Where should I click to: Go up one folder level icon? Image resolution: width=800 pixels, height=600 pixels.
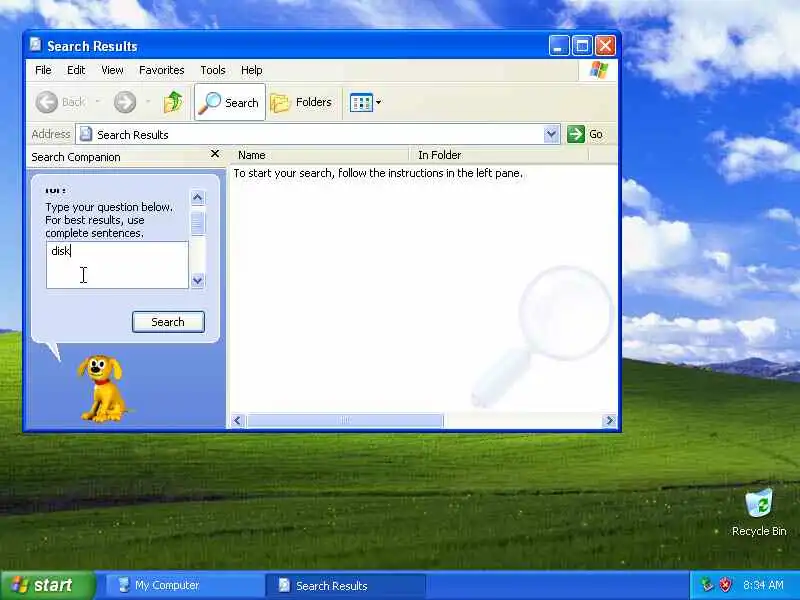[173, 102]
